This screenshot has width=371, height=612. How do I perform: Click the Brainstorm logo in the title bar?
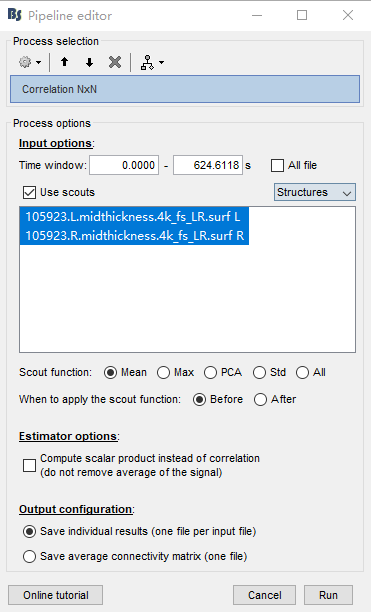tap(14, 15)
